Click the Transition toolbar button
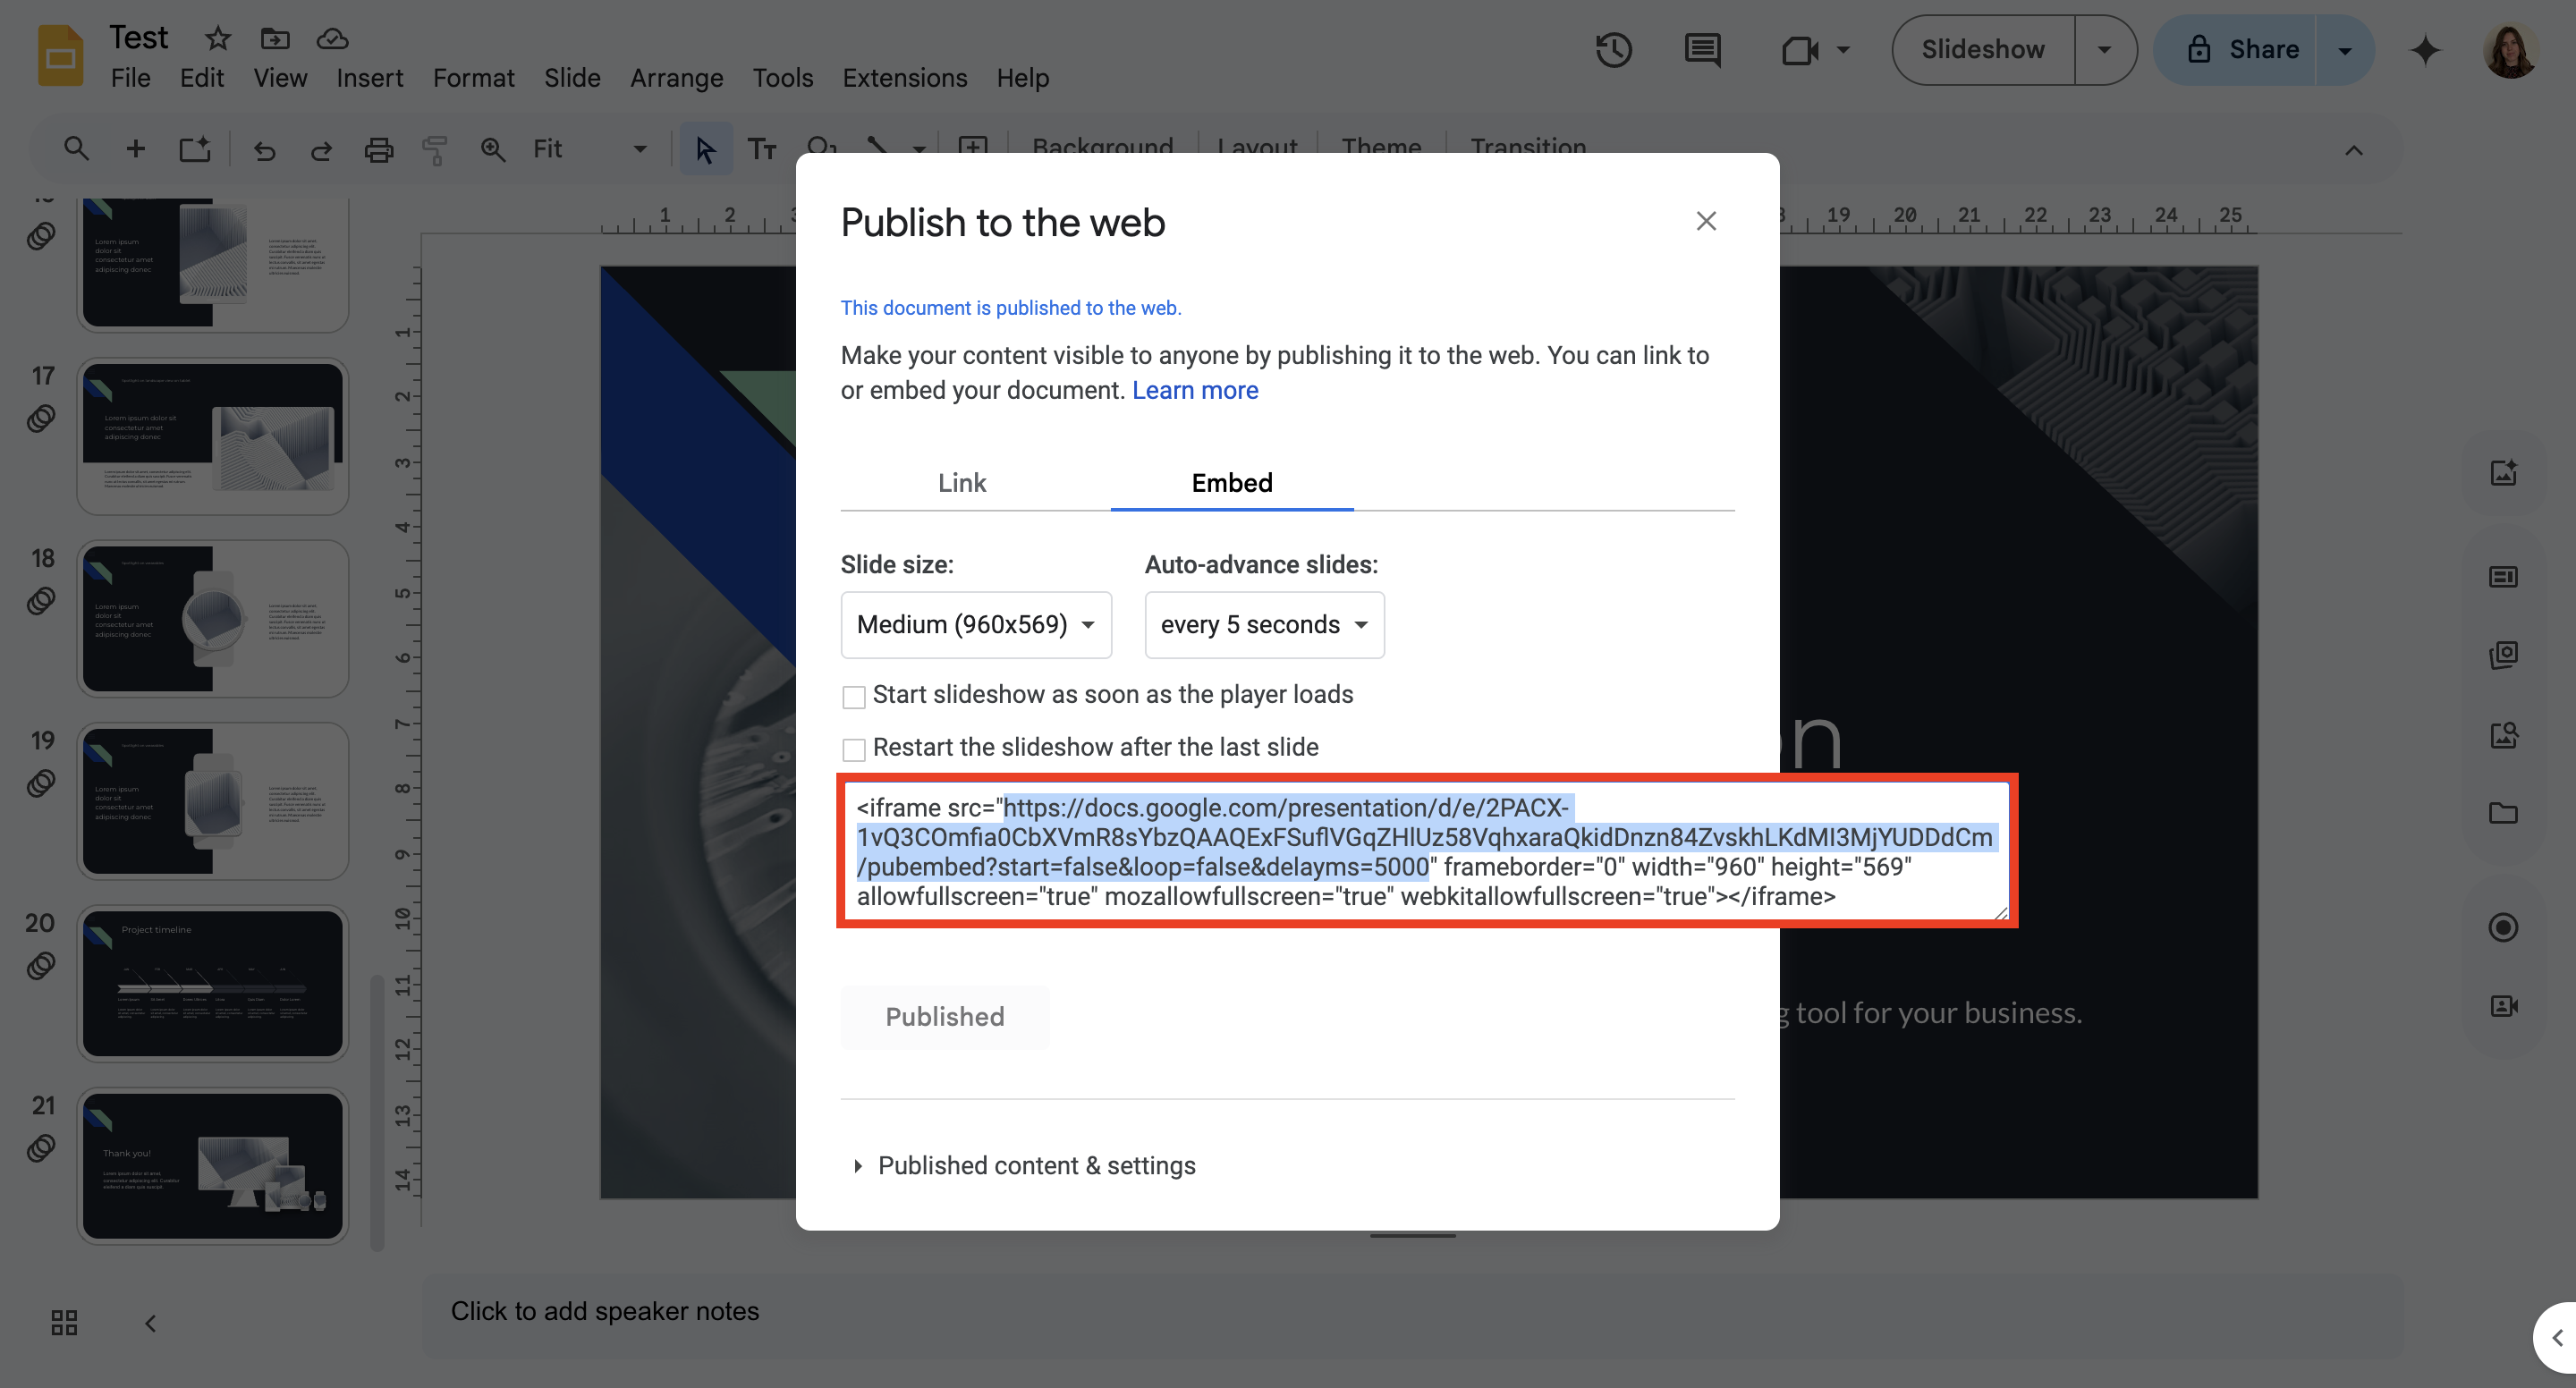The height and width of the screenshot is (1388, 2576). [x=1527, y=146]
